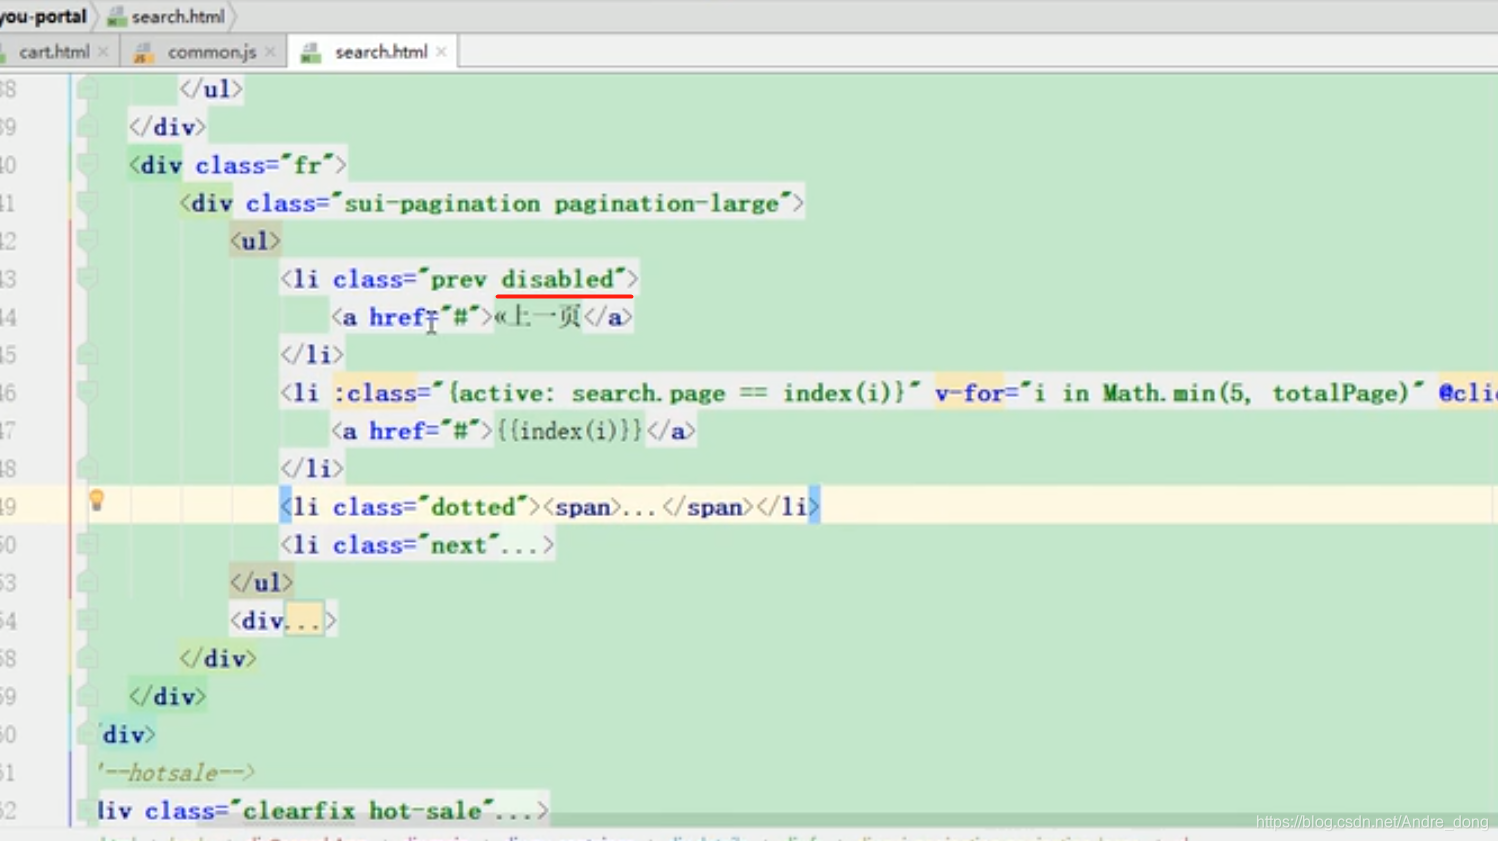1498x841 pixels.
Task: Collapse fold marker at the closing ul line 53
Action: tap(87, 583)
